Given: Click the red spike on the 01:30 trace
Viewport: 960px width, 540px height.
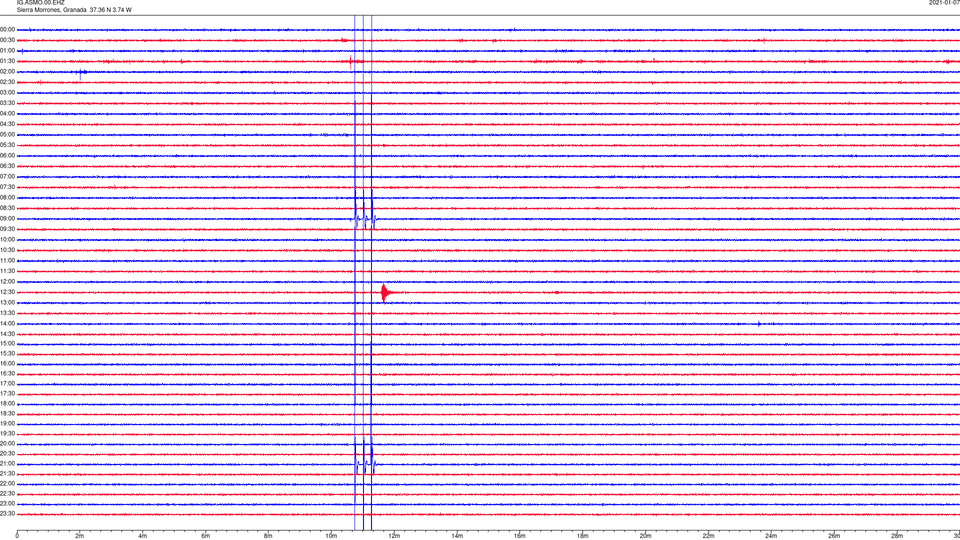Looking at the screenshot, I should 350,61.
